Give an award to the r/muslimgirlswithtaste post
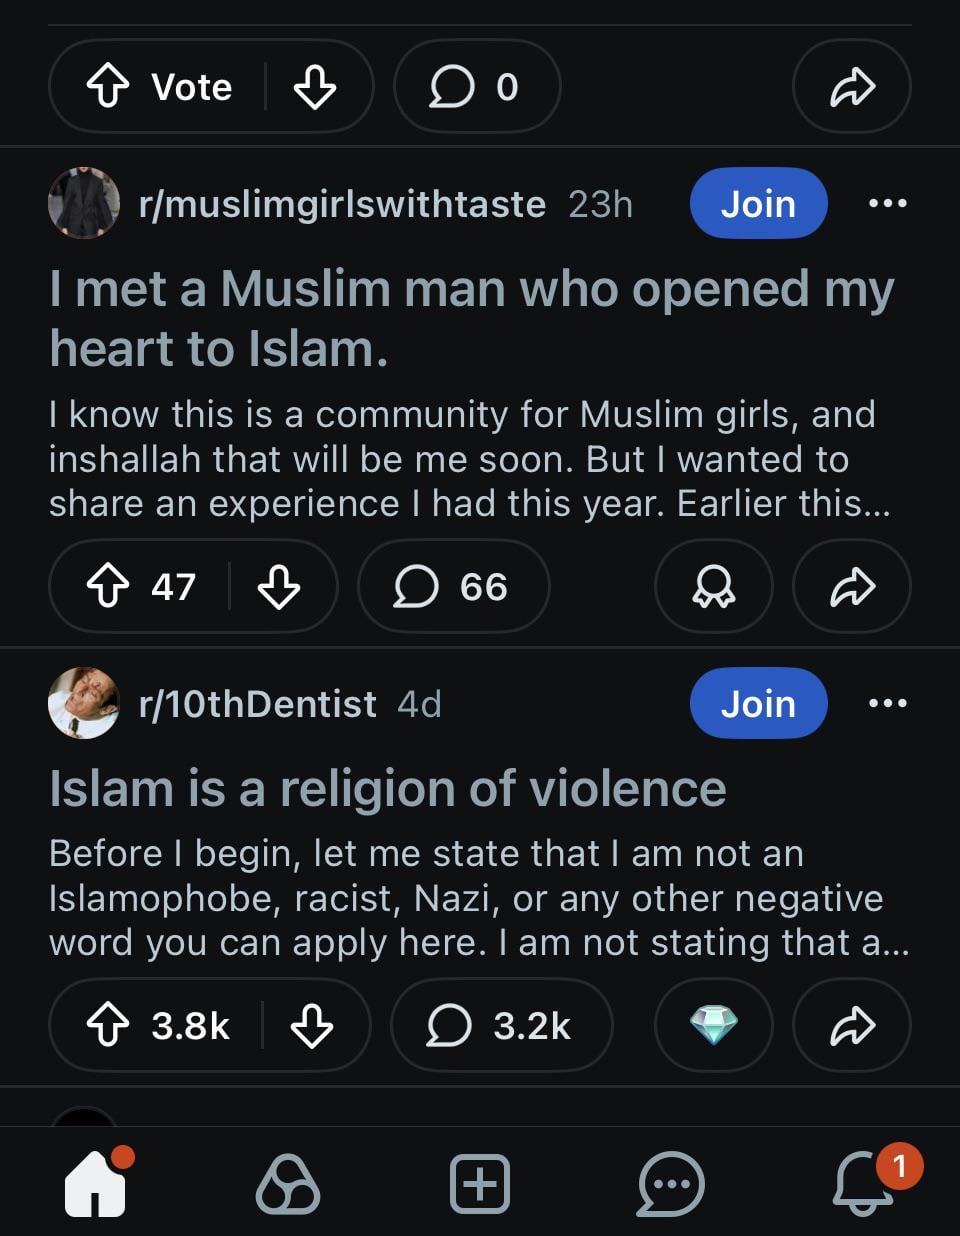The image size is (960, 1236). point(713,586)
